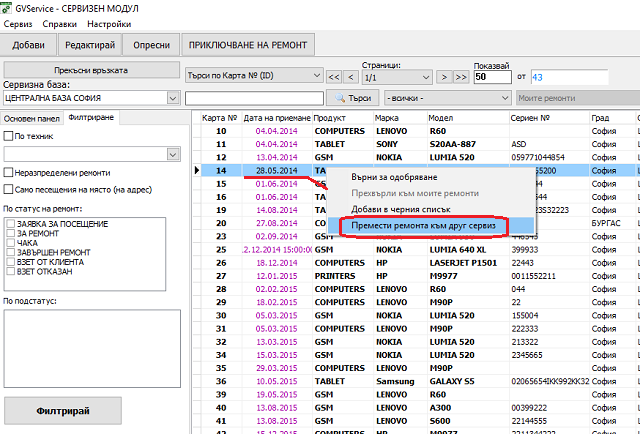The width and height of the screenshot is (640, 434).
Task: Check ВЗЕТ ОТКАЗАН status
Action: pos(11,271)
